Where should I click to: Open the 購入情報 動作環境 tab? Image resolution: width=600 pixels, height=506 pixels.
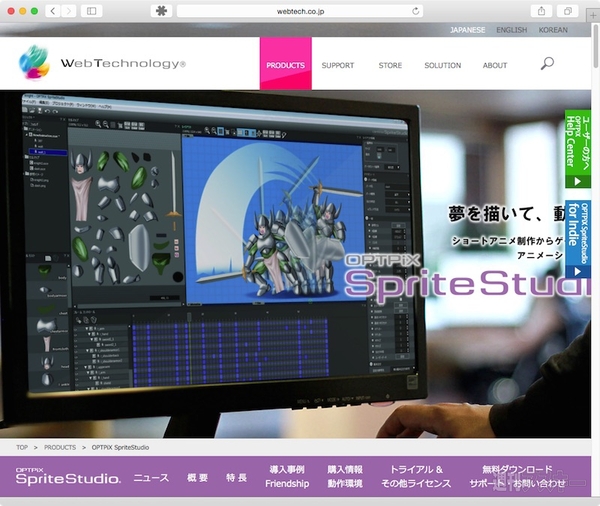tap(345, 477)
